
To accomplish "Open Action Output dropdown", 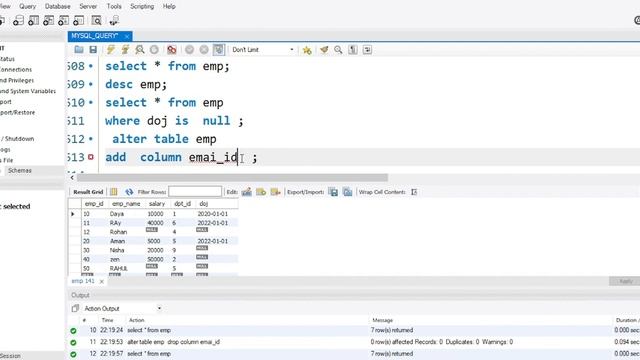I will click(x=122, y=309).
